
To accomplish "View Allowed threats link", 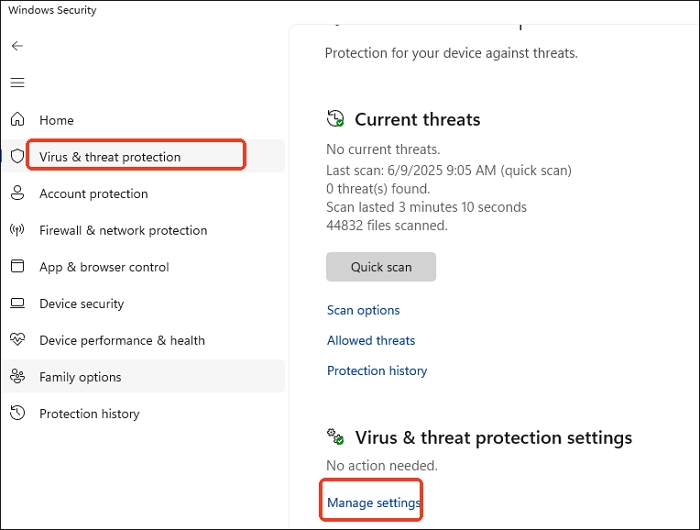I will pyautogui.click(x=371, y=340).
